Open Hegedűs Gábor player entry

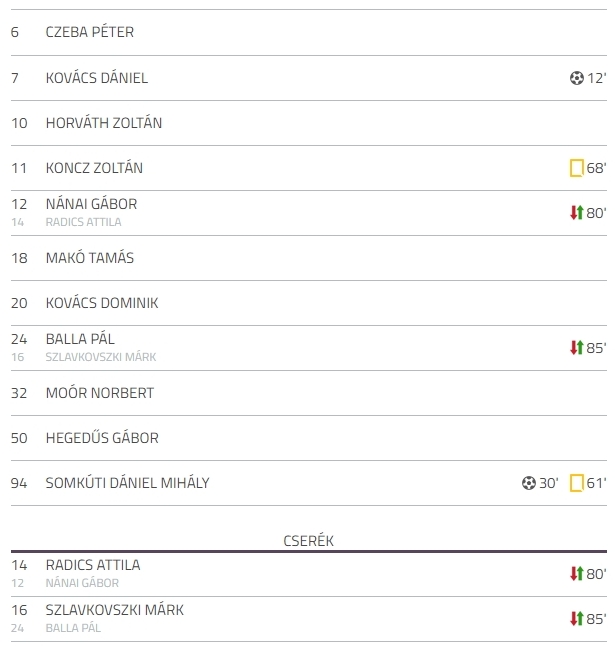(102, 438)
